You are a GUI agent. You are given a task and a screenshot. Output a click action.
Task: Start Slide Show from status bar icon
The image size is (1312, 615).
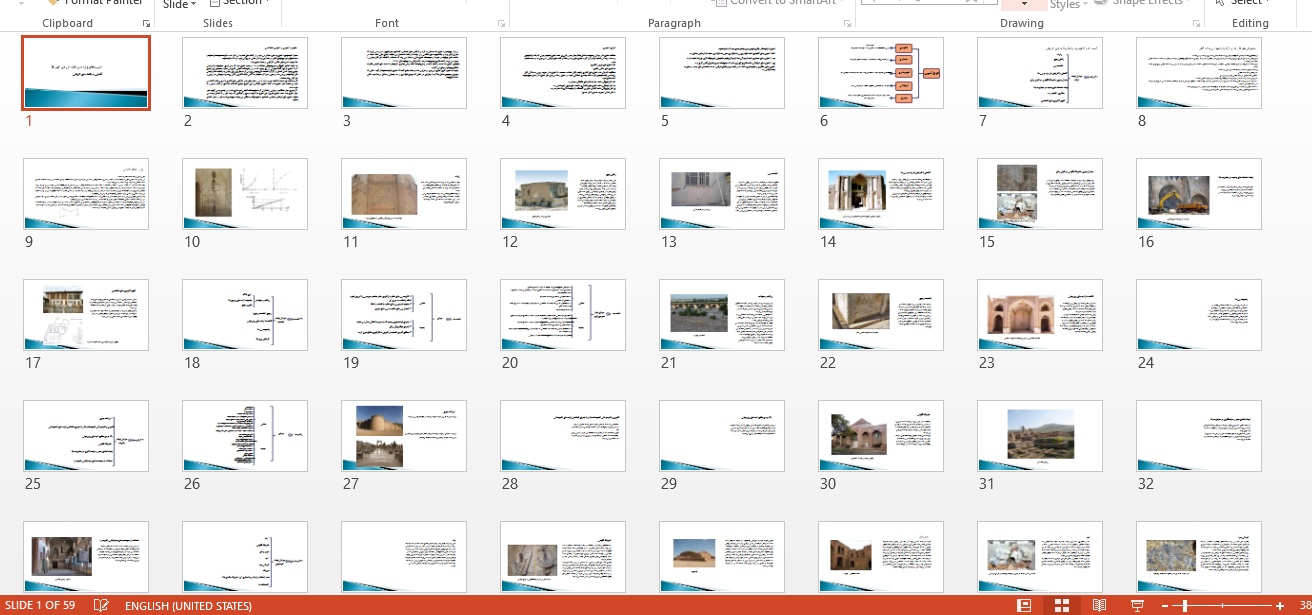click(x=1137, y=605)
